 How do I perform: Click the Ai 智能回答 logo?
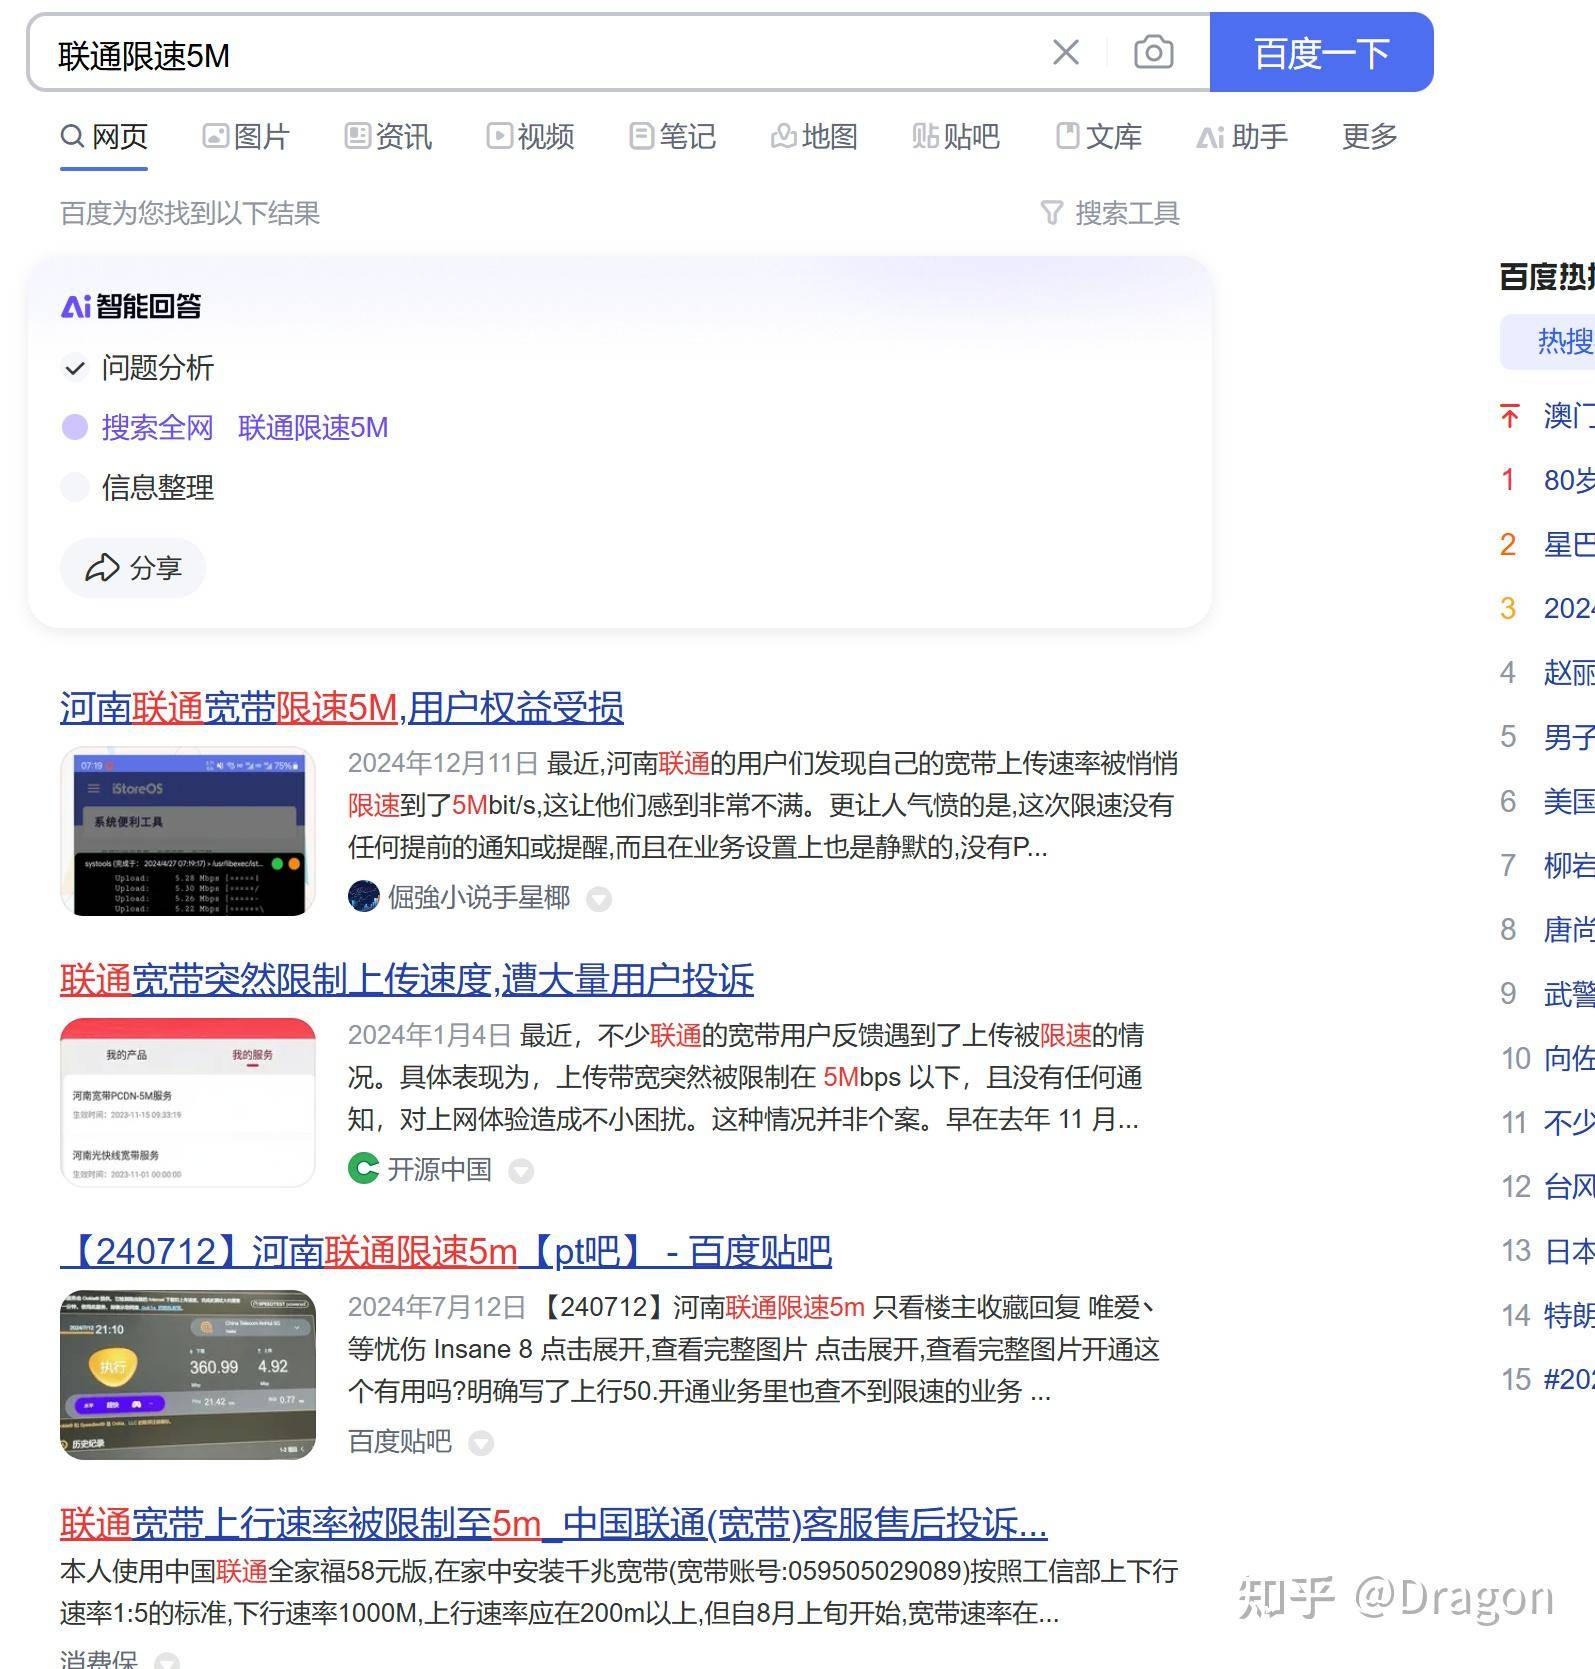131,306
